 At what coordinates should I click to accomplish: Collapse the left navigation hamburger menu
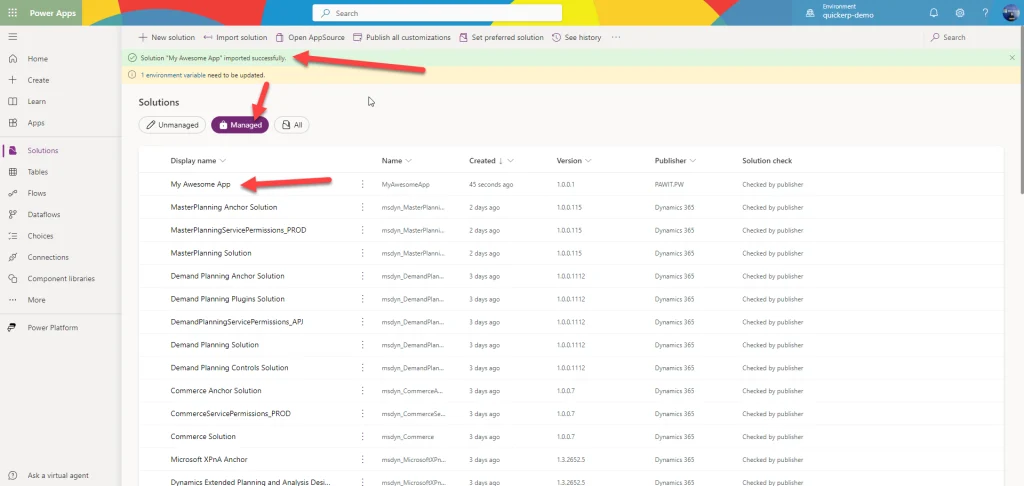13,37
